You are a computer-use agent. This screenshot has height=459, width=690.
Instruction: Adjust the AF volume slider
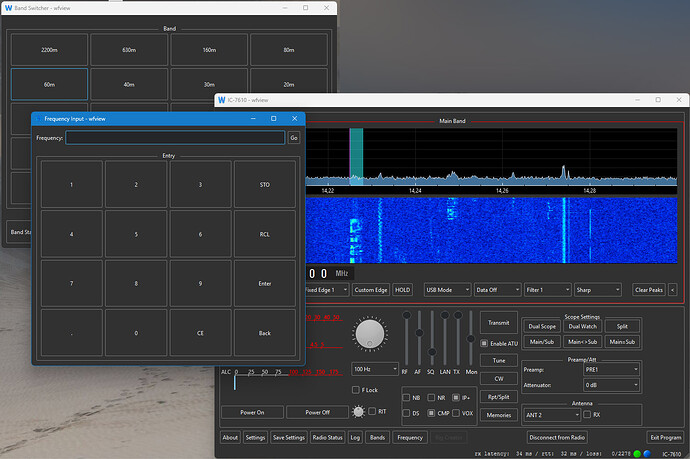point(419,338)
